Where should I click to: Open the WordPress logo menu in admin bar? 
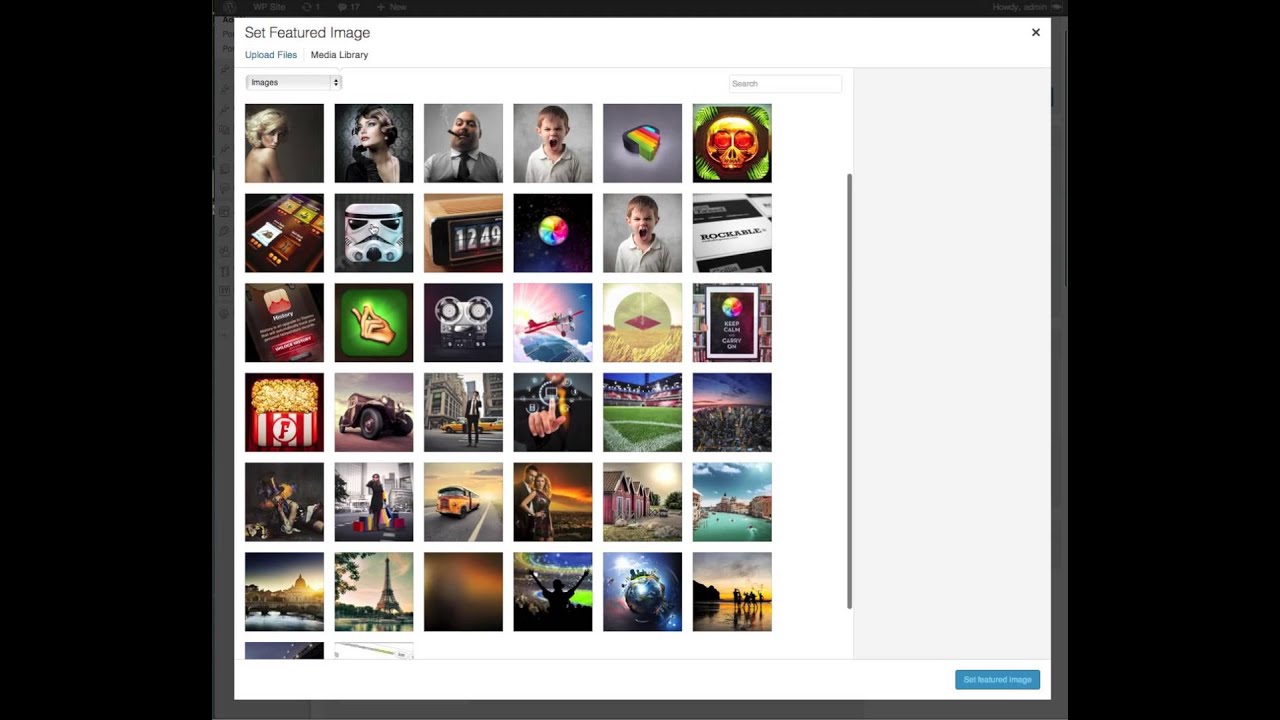pyautogui.click(x=229, y=7)
